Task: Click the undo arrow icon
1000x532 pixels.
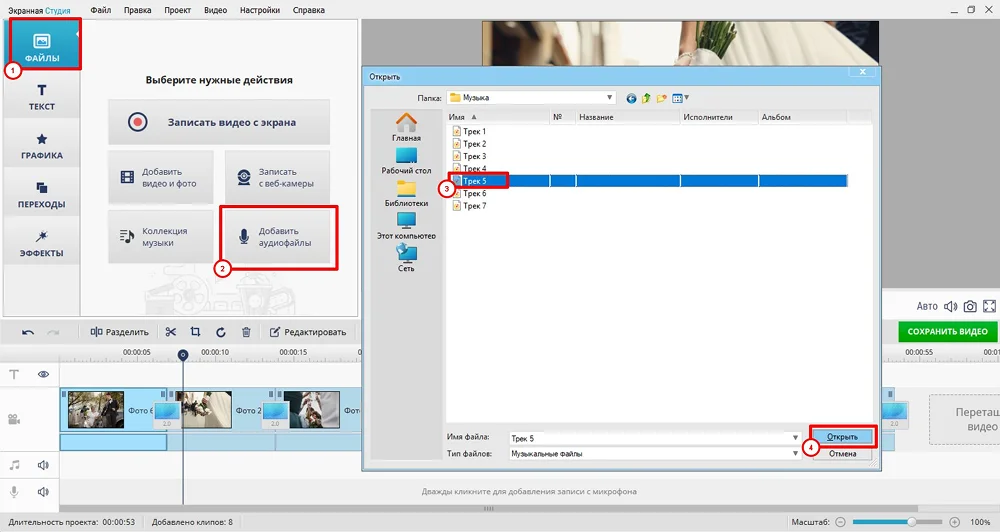Action: click(x=28, y=332)
